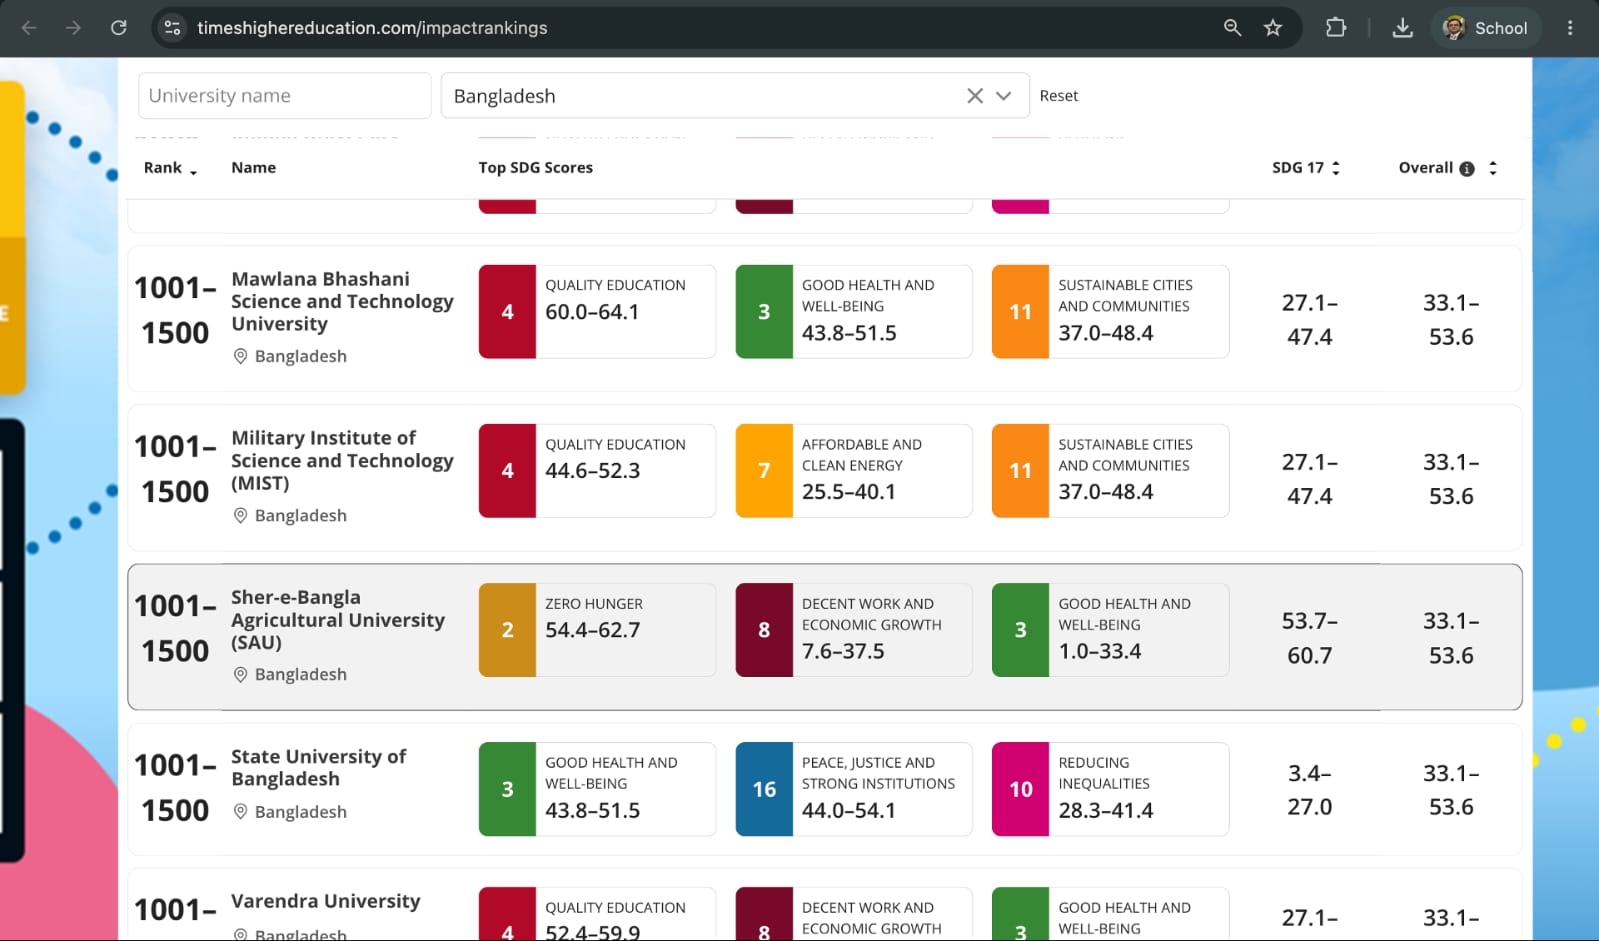Show Overall score info tooltip
The width and height of the screenshot is (1599, 941).
point(1467,169)
